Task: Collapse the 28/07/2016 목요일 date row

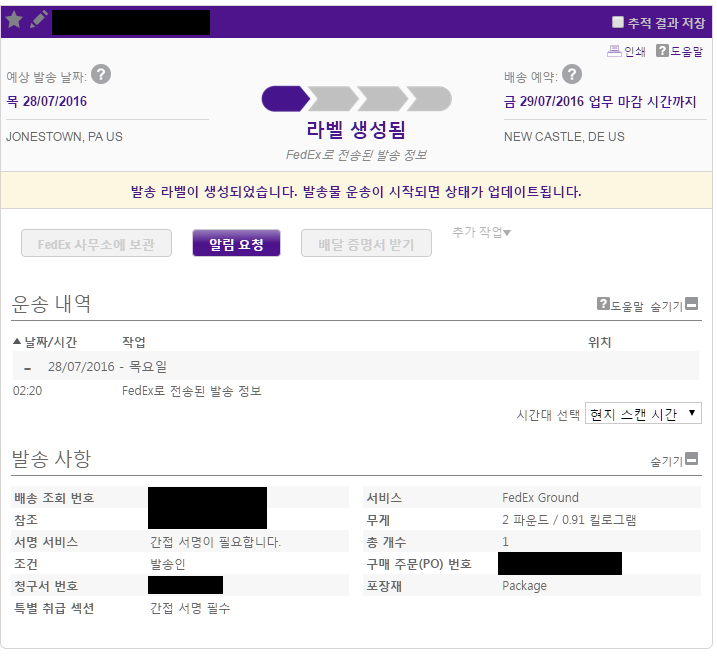Action: pos(28,368)
